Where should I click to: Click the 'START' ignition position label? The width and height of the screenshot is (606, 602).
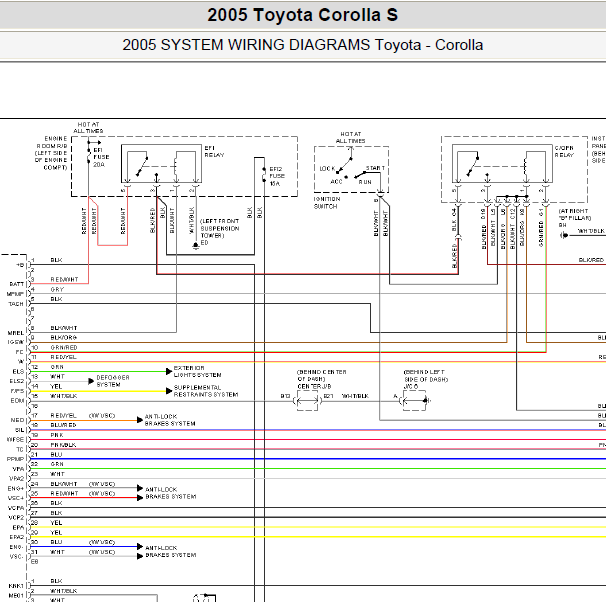pyautogui.click(x=375, y=168)
